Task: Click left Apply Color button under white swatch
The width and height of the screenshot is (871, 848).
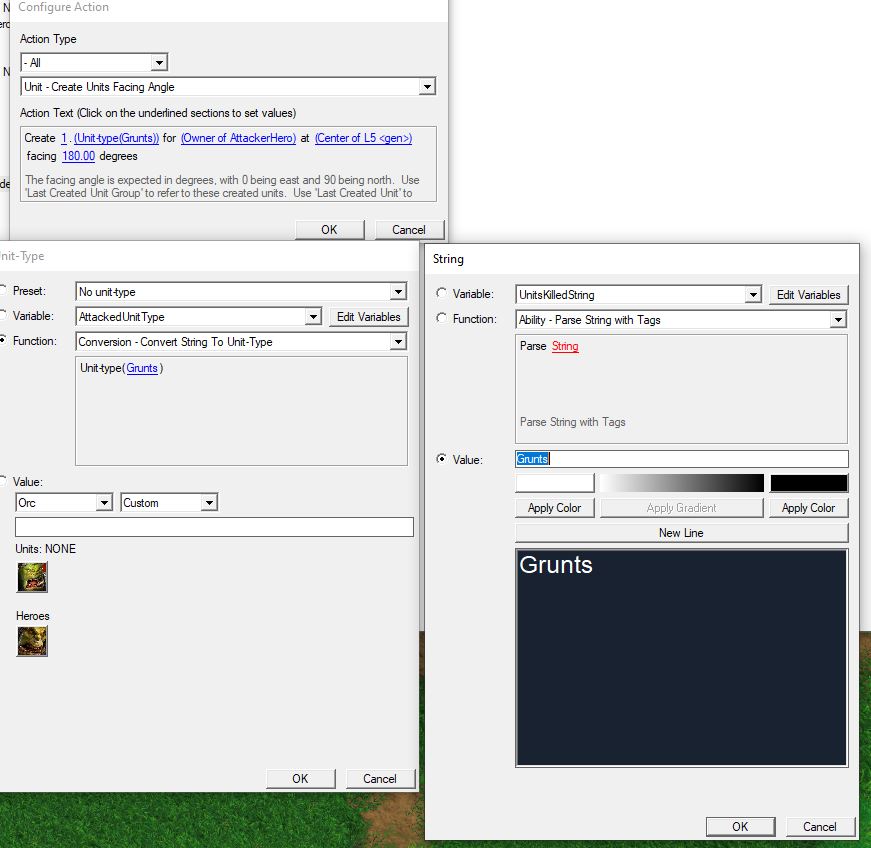Action: 555,508
